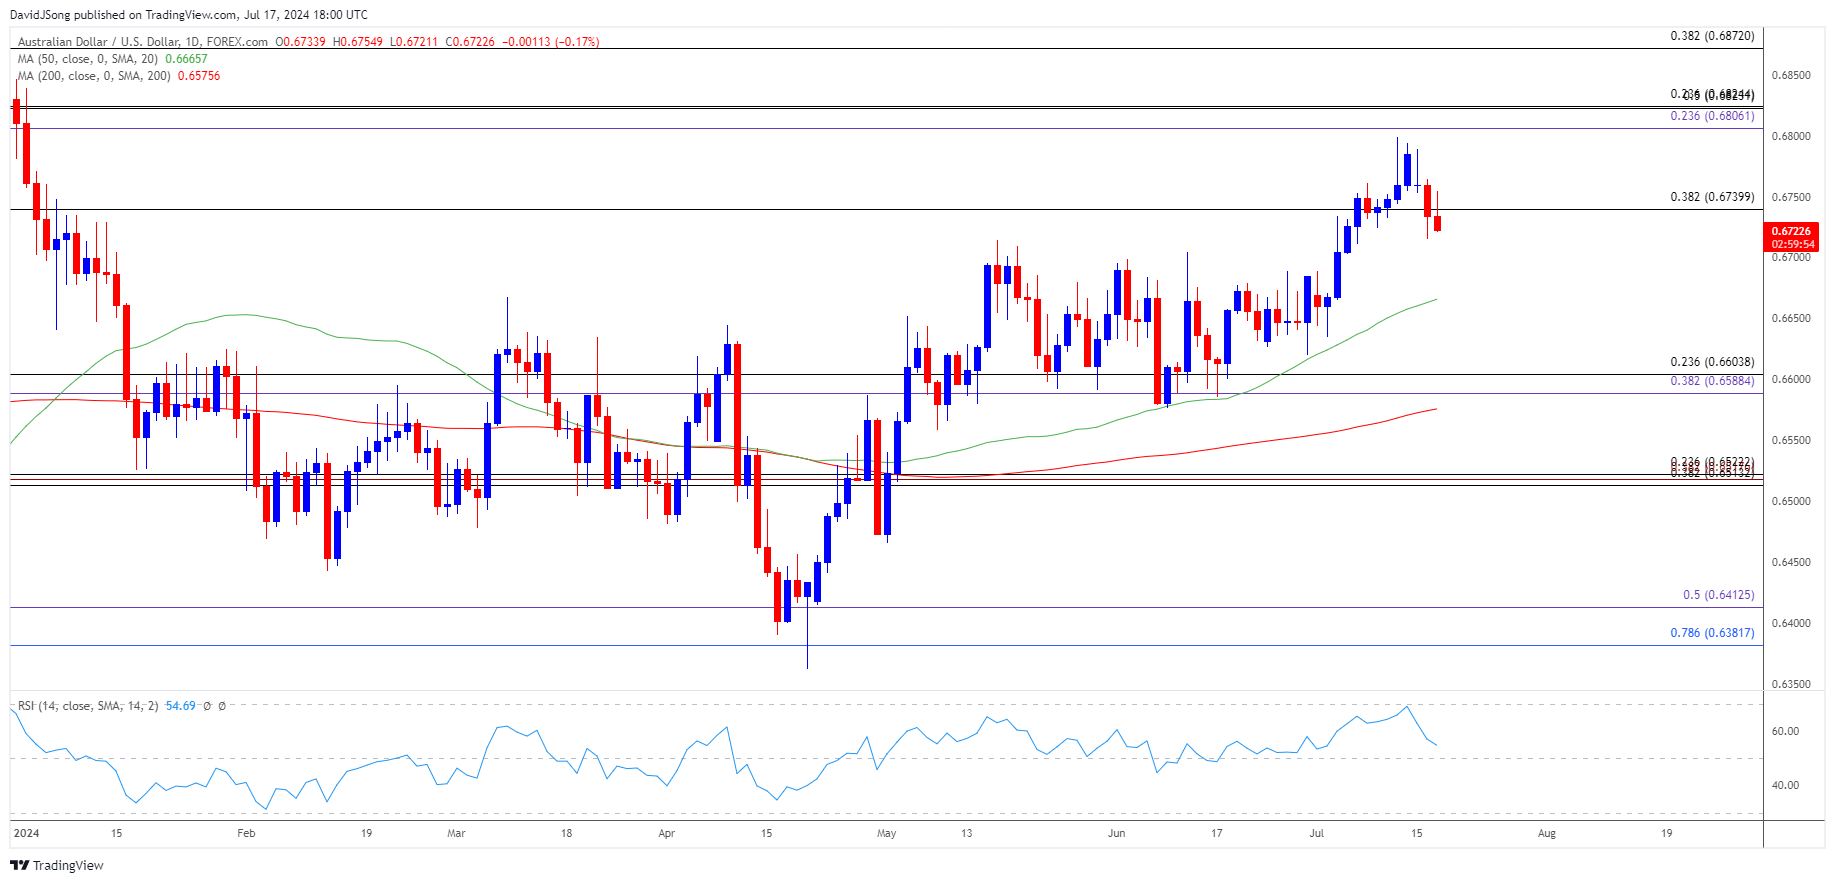This screenshot has height=883, width=1835.
Task: Click the 0.5 (0.64125) Fibonacci label
Action: point(1718,595)
